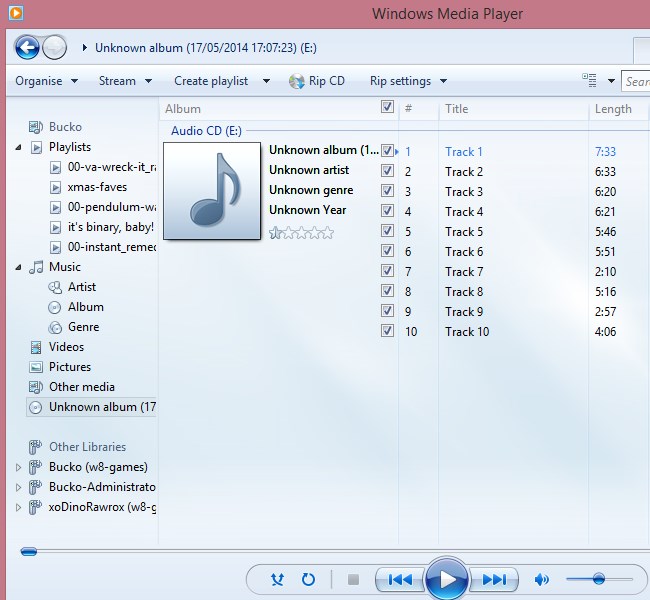This screenshot has height=600, width=650.
Task: Skip to next track button
Action: [x=494, y=579]
